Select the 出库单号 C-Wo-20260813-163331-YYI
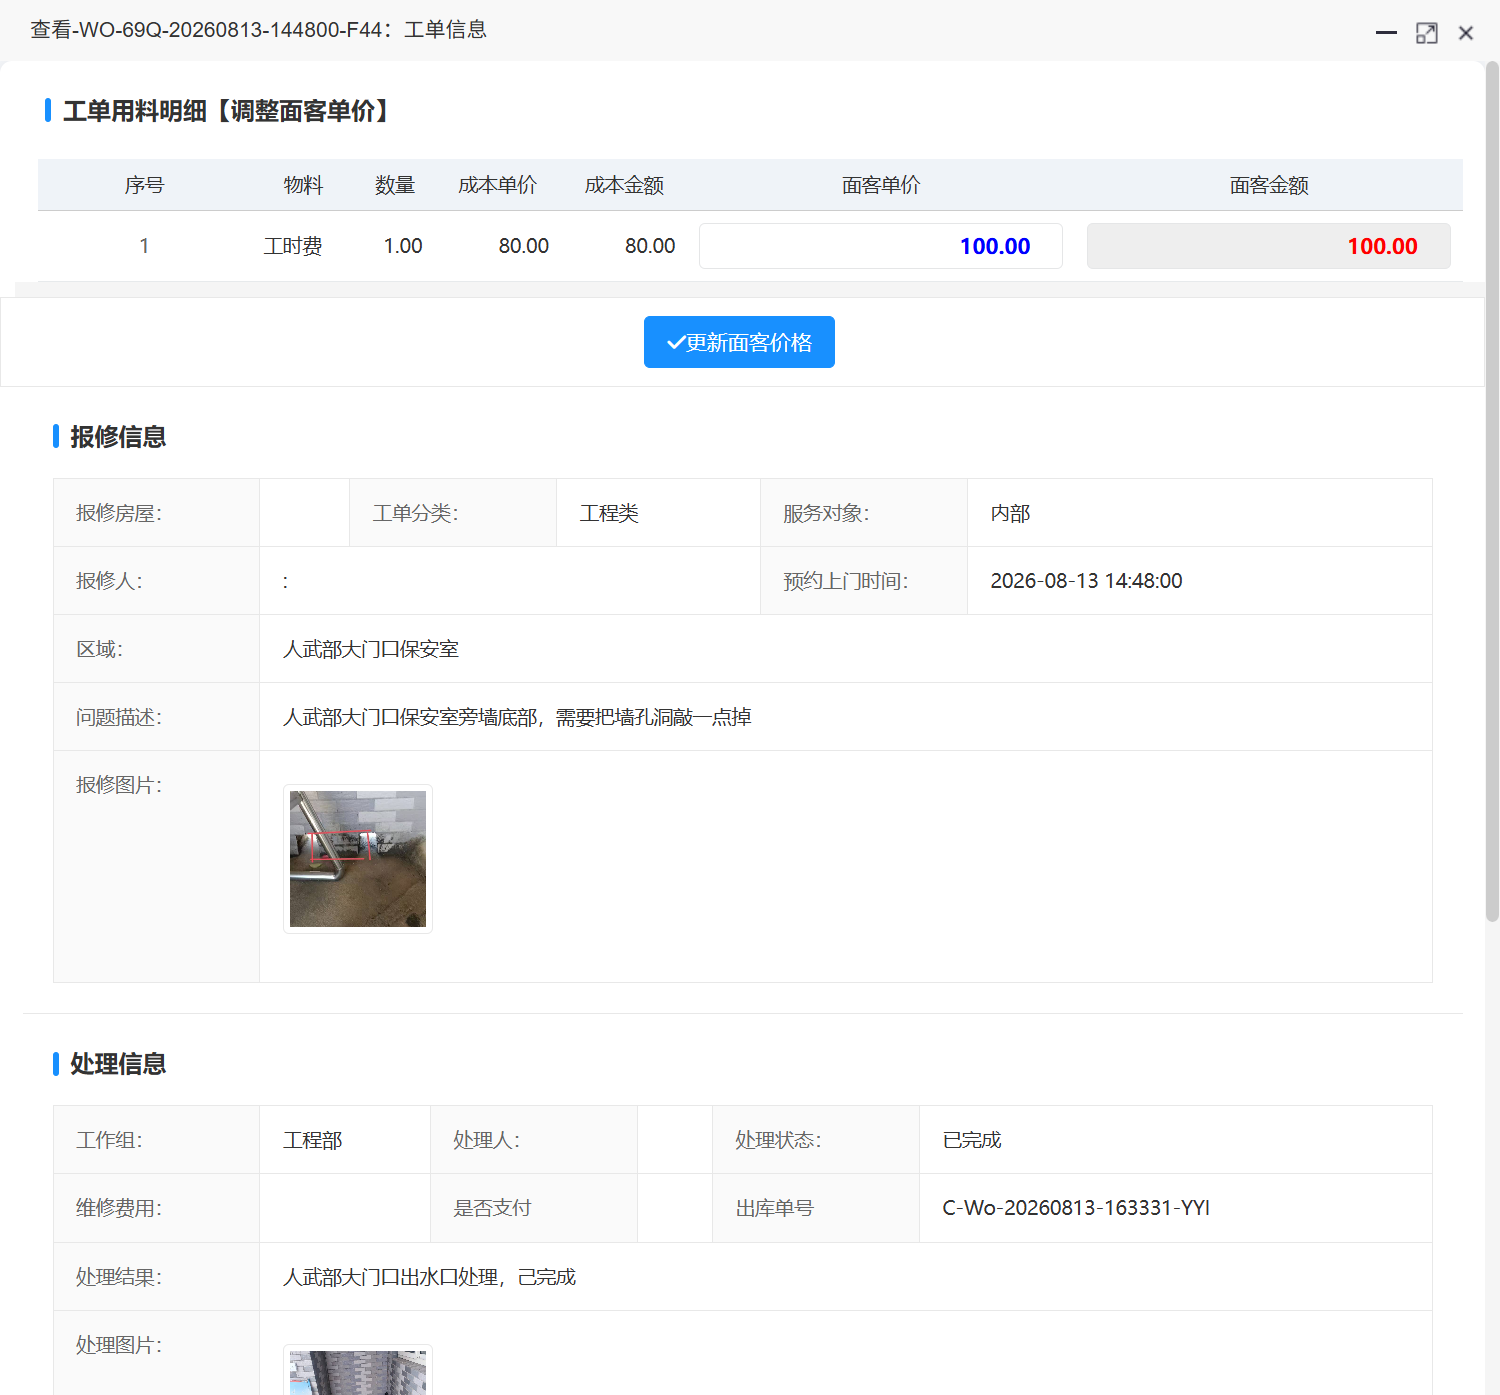The width and height of the screenshot is (1500, 1395). pyautogui.click(x=1076, y=1208)
